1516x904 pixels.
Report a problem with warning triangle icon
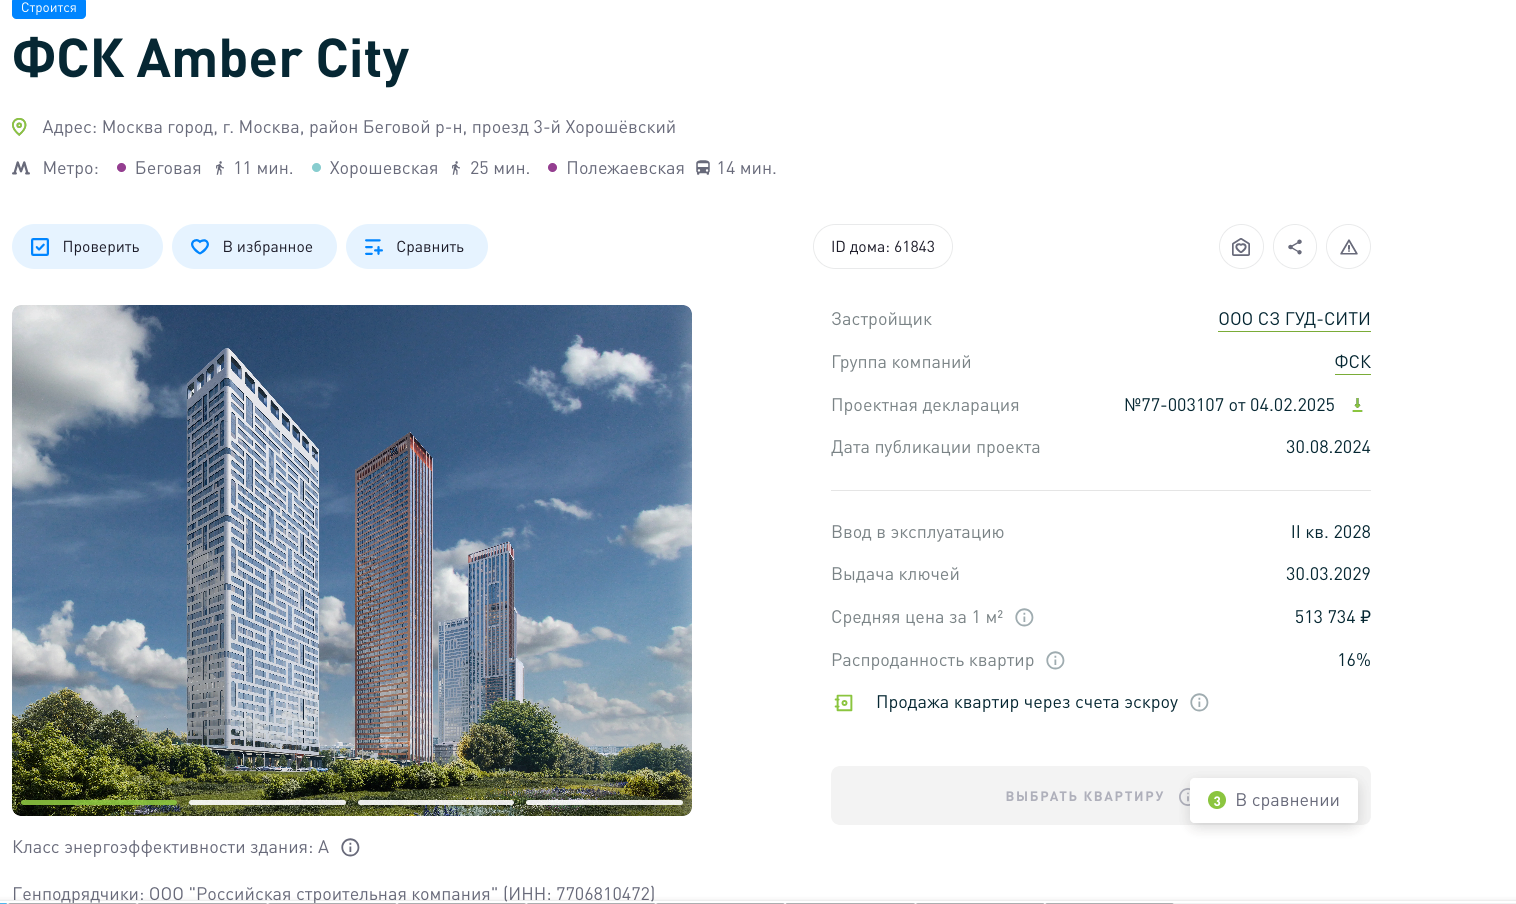tap(1348, 247)
